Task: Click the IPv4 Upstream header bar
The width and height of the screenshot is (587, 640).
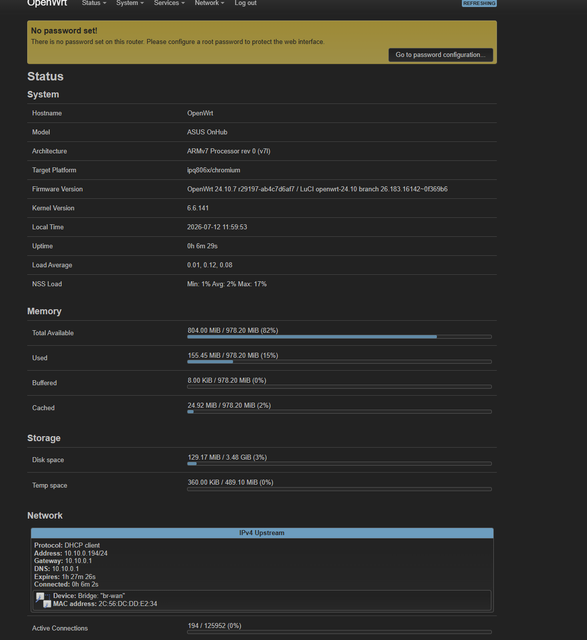Action: pyautogui.click(x=262, y=533)
